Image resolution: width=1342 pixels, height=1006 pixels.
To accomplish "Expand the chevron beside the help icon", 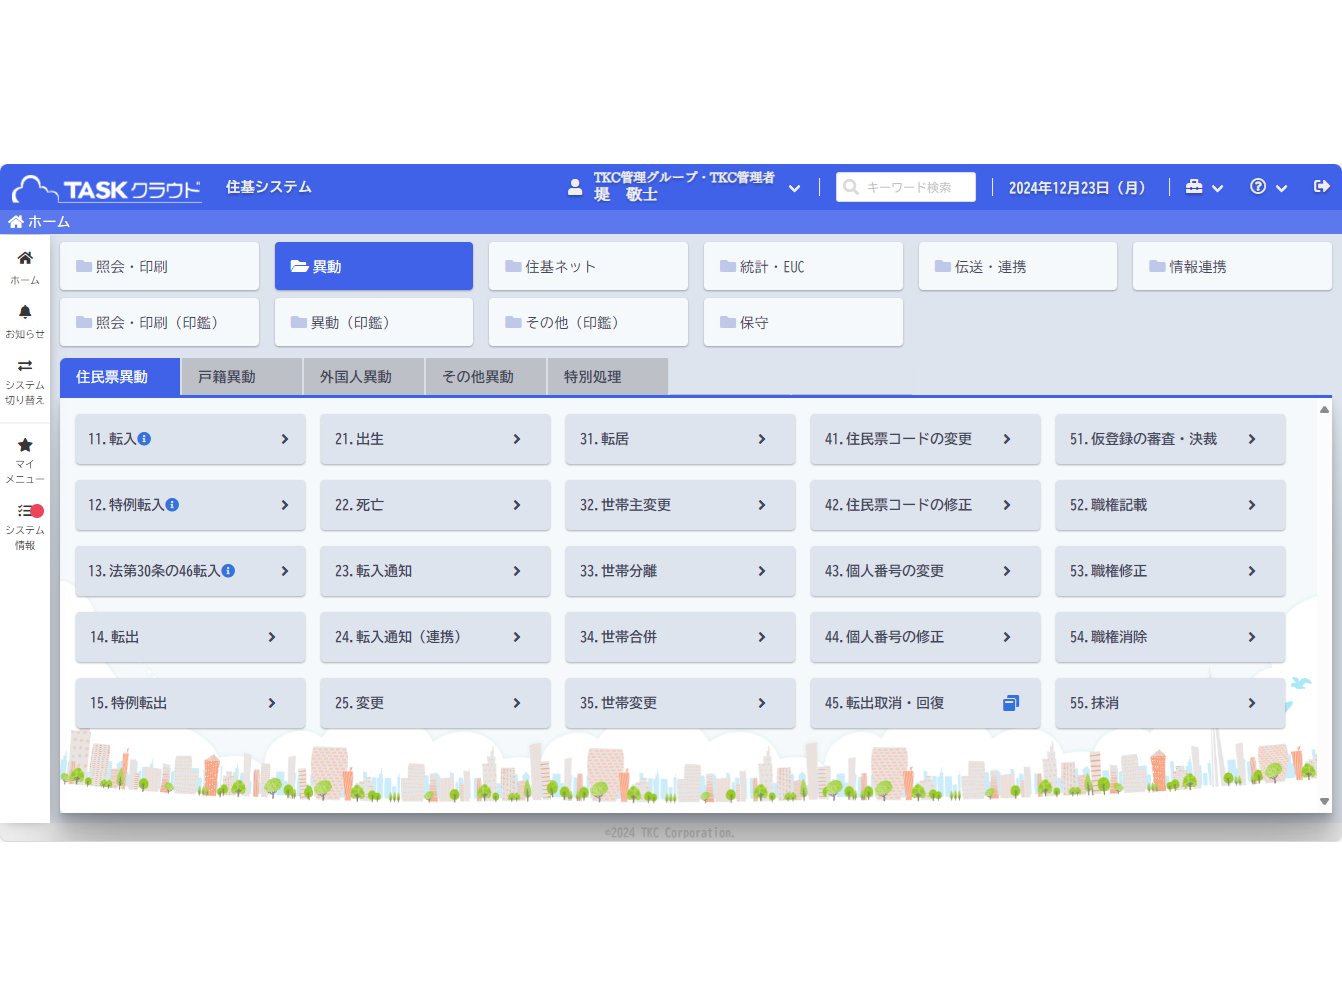I will click(x=1281, y=188).
